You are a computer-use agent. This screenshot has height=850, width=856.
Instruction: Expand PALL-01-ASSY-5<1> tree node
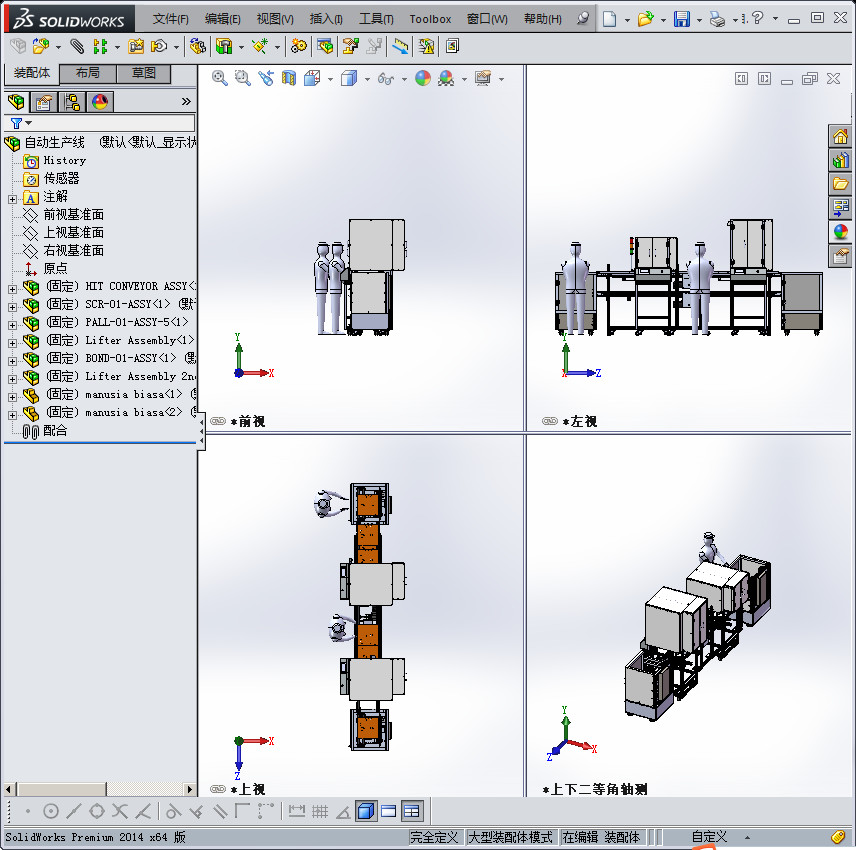(12, 325)
